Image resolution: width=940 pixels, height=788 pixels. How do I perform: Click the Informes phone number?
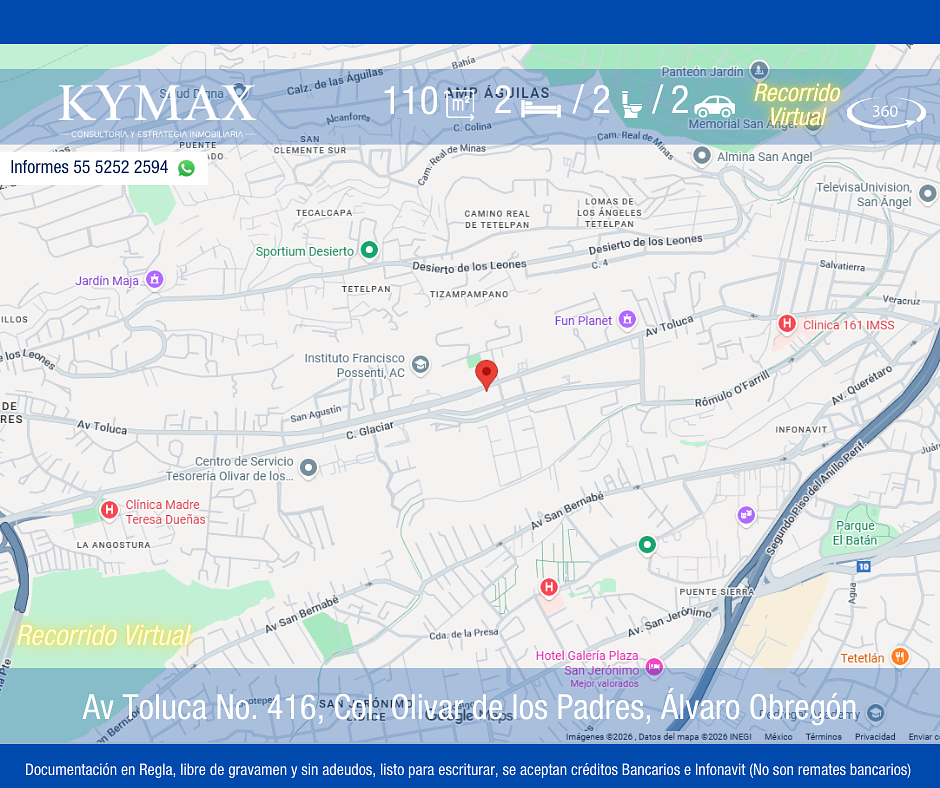(89, 168)
